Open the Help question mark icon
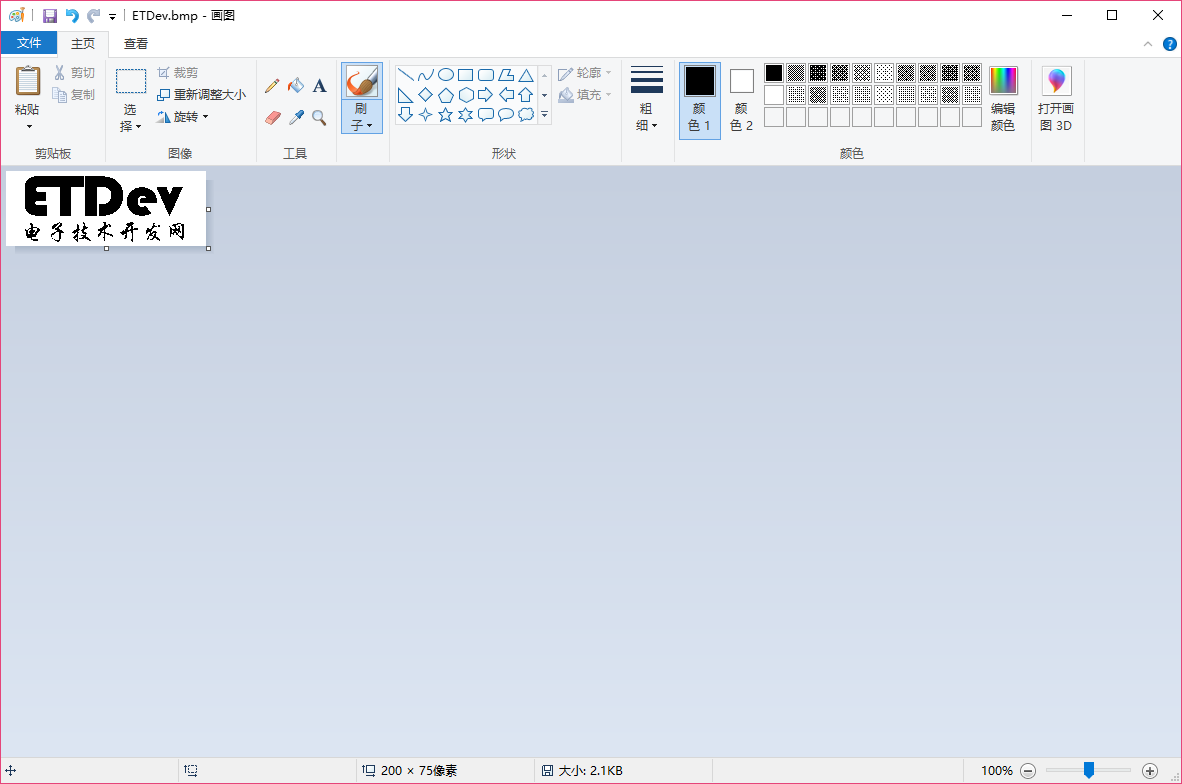 tap(1170, 44)
